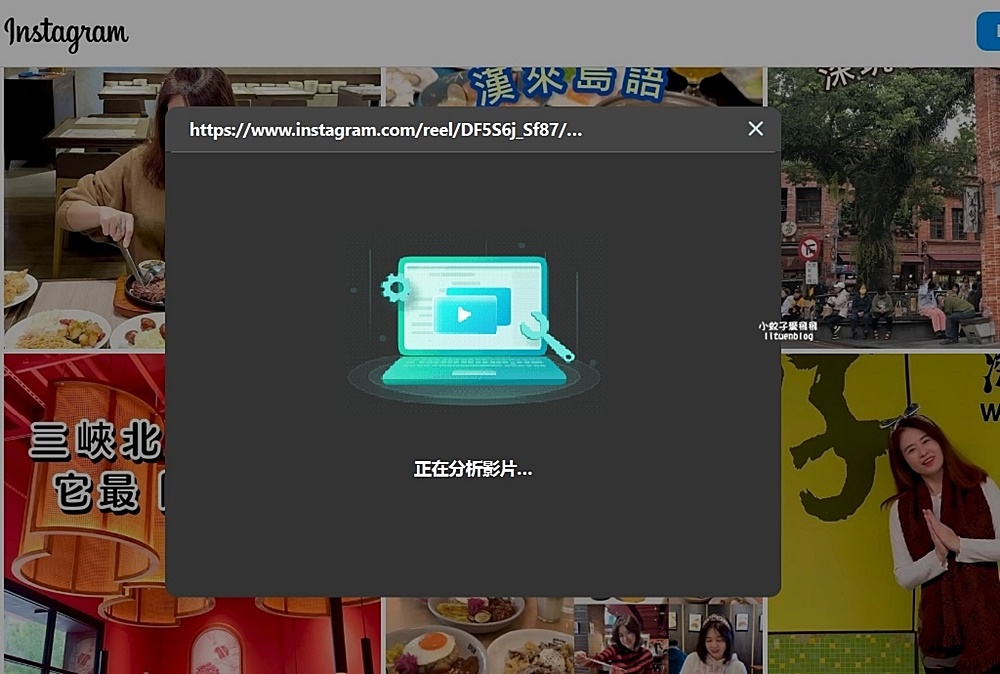Click the blue button in top-right corner
Screen dimensions: 1000x674
pos(989,31)
